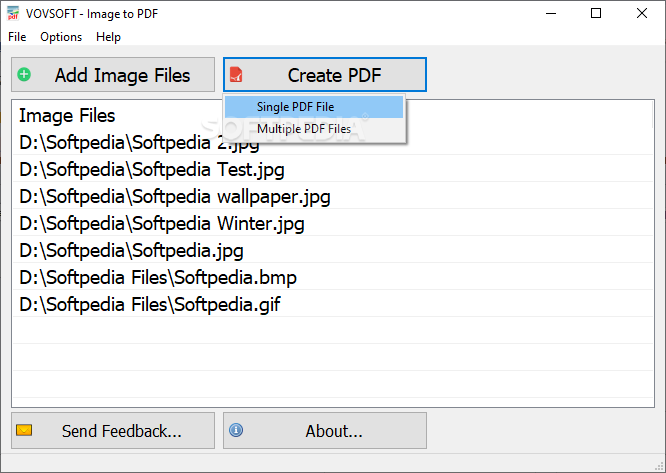Screen dimensions: 666x473
Task: Close the Image to PDF window
Action: 642,13
